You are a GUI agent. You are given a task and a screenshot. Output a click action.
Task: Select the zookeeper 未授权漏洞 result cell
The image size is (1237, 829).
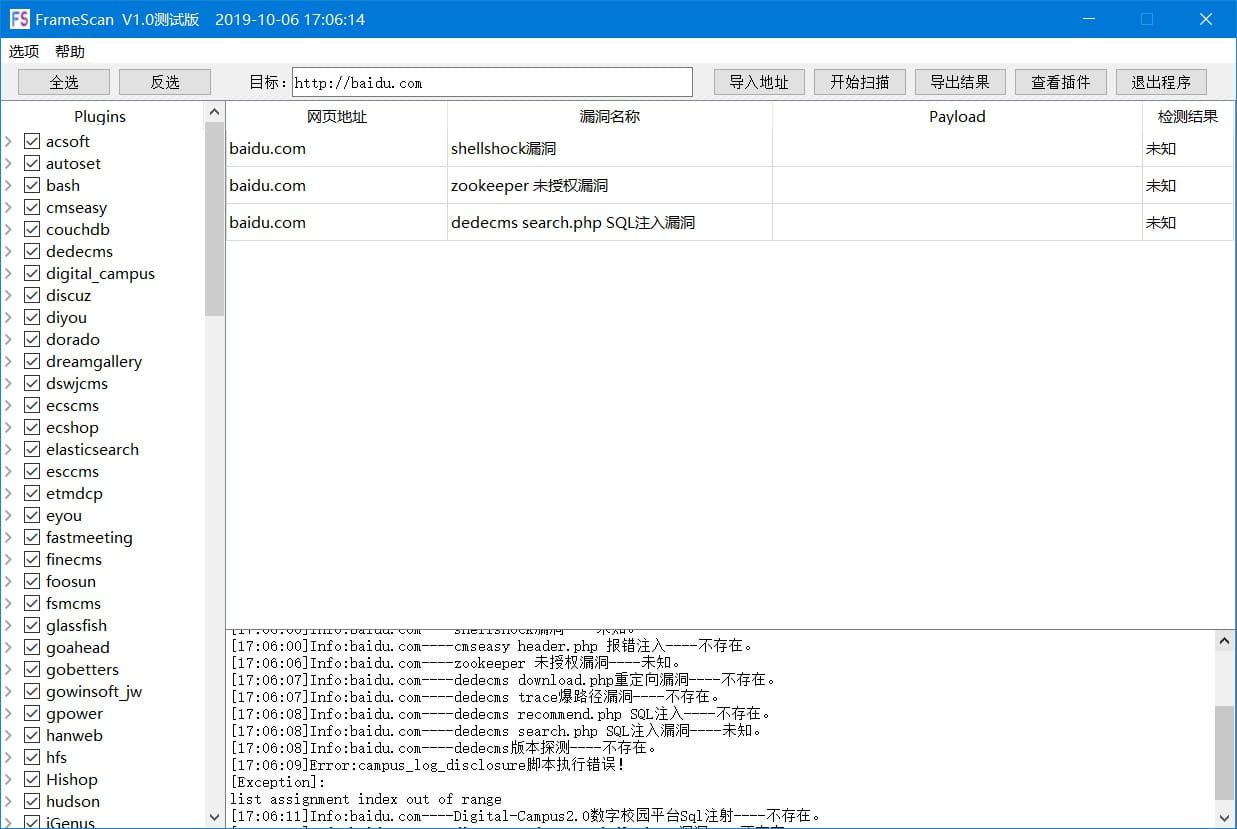point(610,185)
